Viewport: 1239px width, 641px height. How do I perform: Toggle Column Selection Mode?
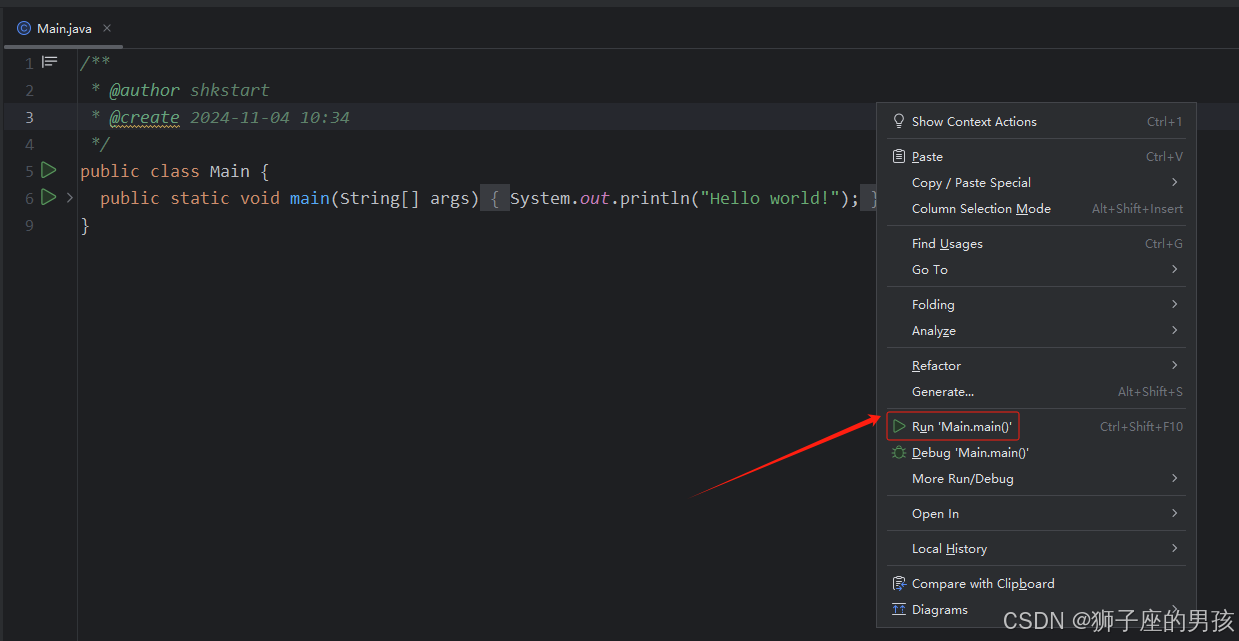pyautogui.click(x=1036, y=208)
